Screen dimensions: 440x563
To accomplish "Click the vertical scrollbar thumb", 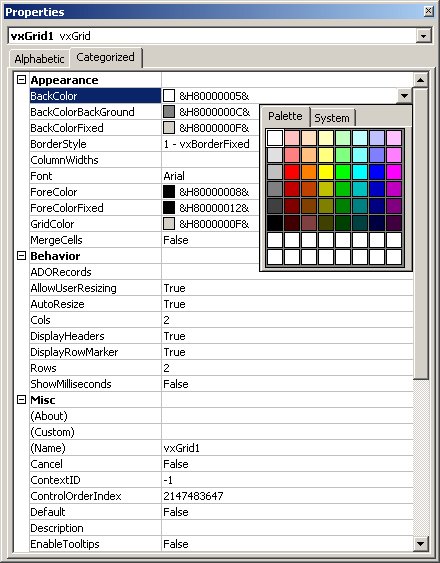I will point(420,233).
